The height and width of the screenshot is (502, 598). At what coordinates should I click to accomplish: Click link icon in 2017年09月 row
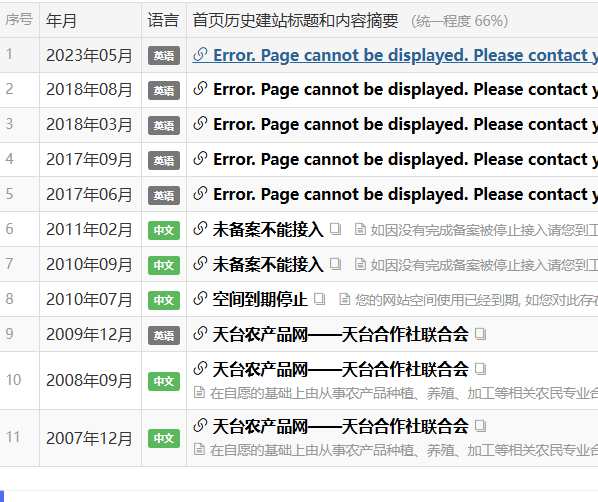(x=200, y=159)
